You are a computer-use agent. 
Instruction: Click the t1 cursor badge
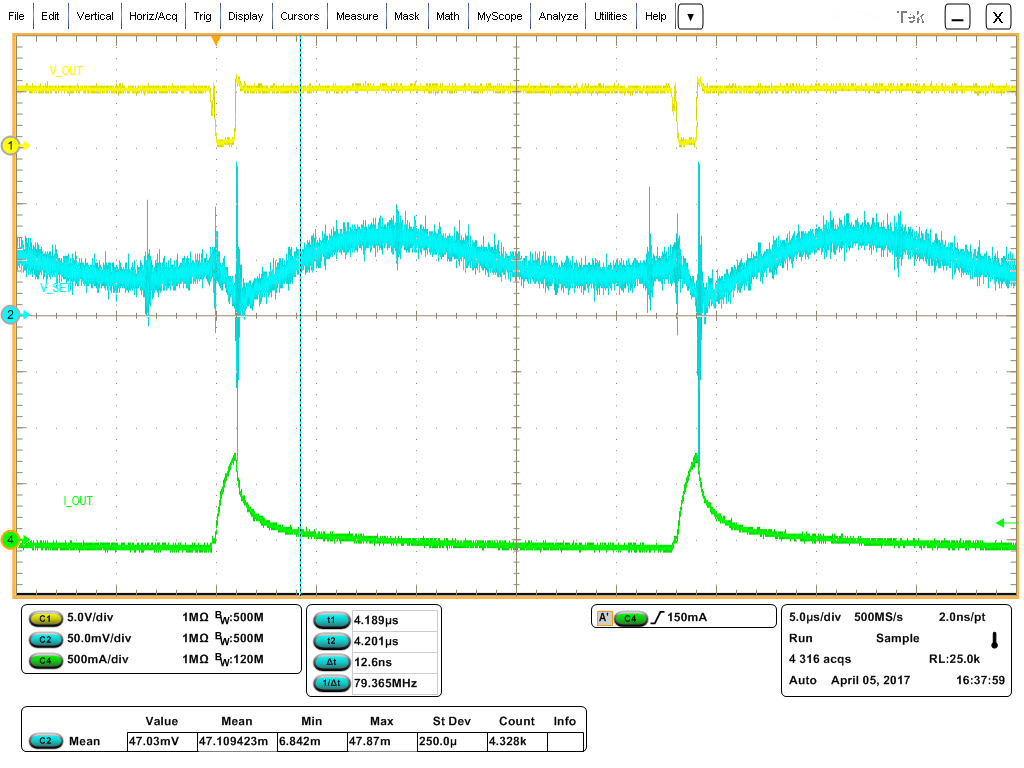coord(332,620)
